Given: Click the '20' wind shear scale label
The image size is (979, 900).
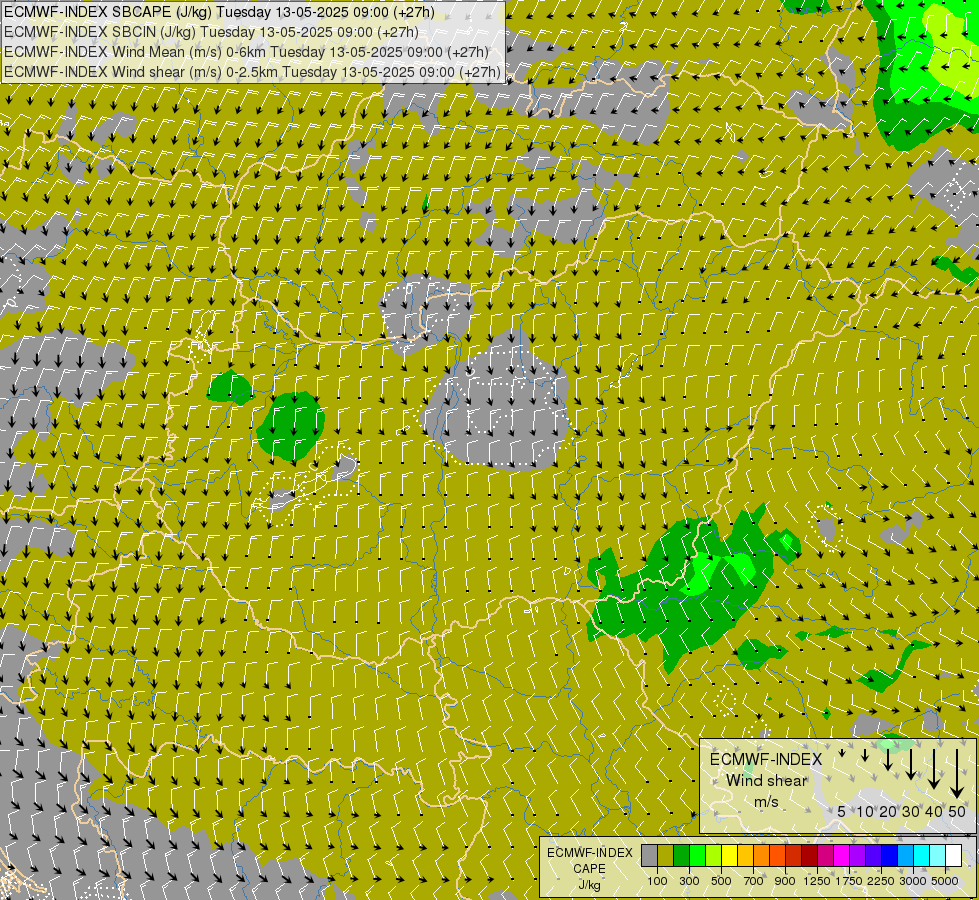Looking at the screenshot, I should click(x=888, y=811).
